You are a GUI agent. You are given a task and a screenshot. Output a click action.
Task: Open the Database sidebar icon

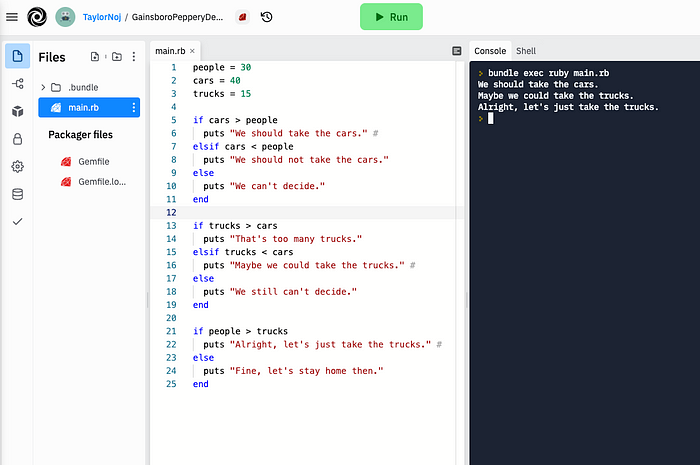(x=17, y=194)
